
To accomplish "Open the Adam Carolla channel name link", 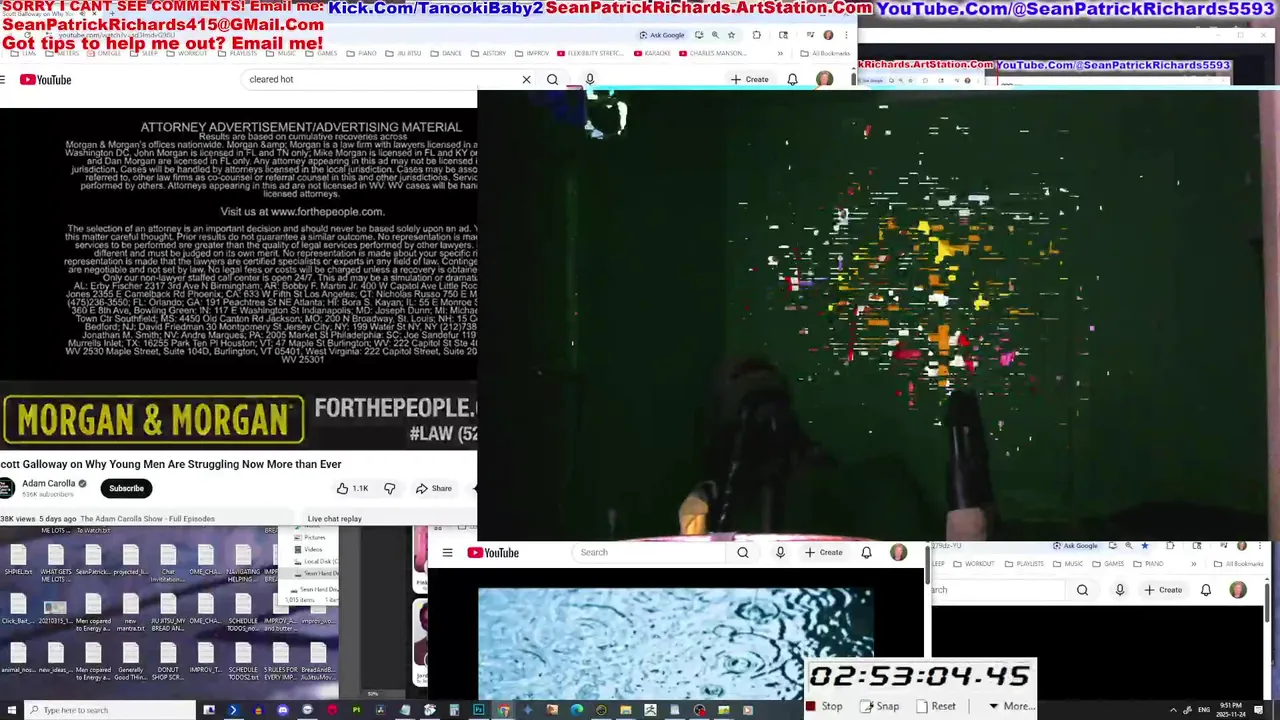I will click(49, 483).
